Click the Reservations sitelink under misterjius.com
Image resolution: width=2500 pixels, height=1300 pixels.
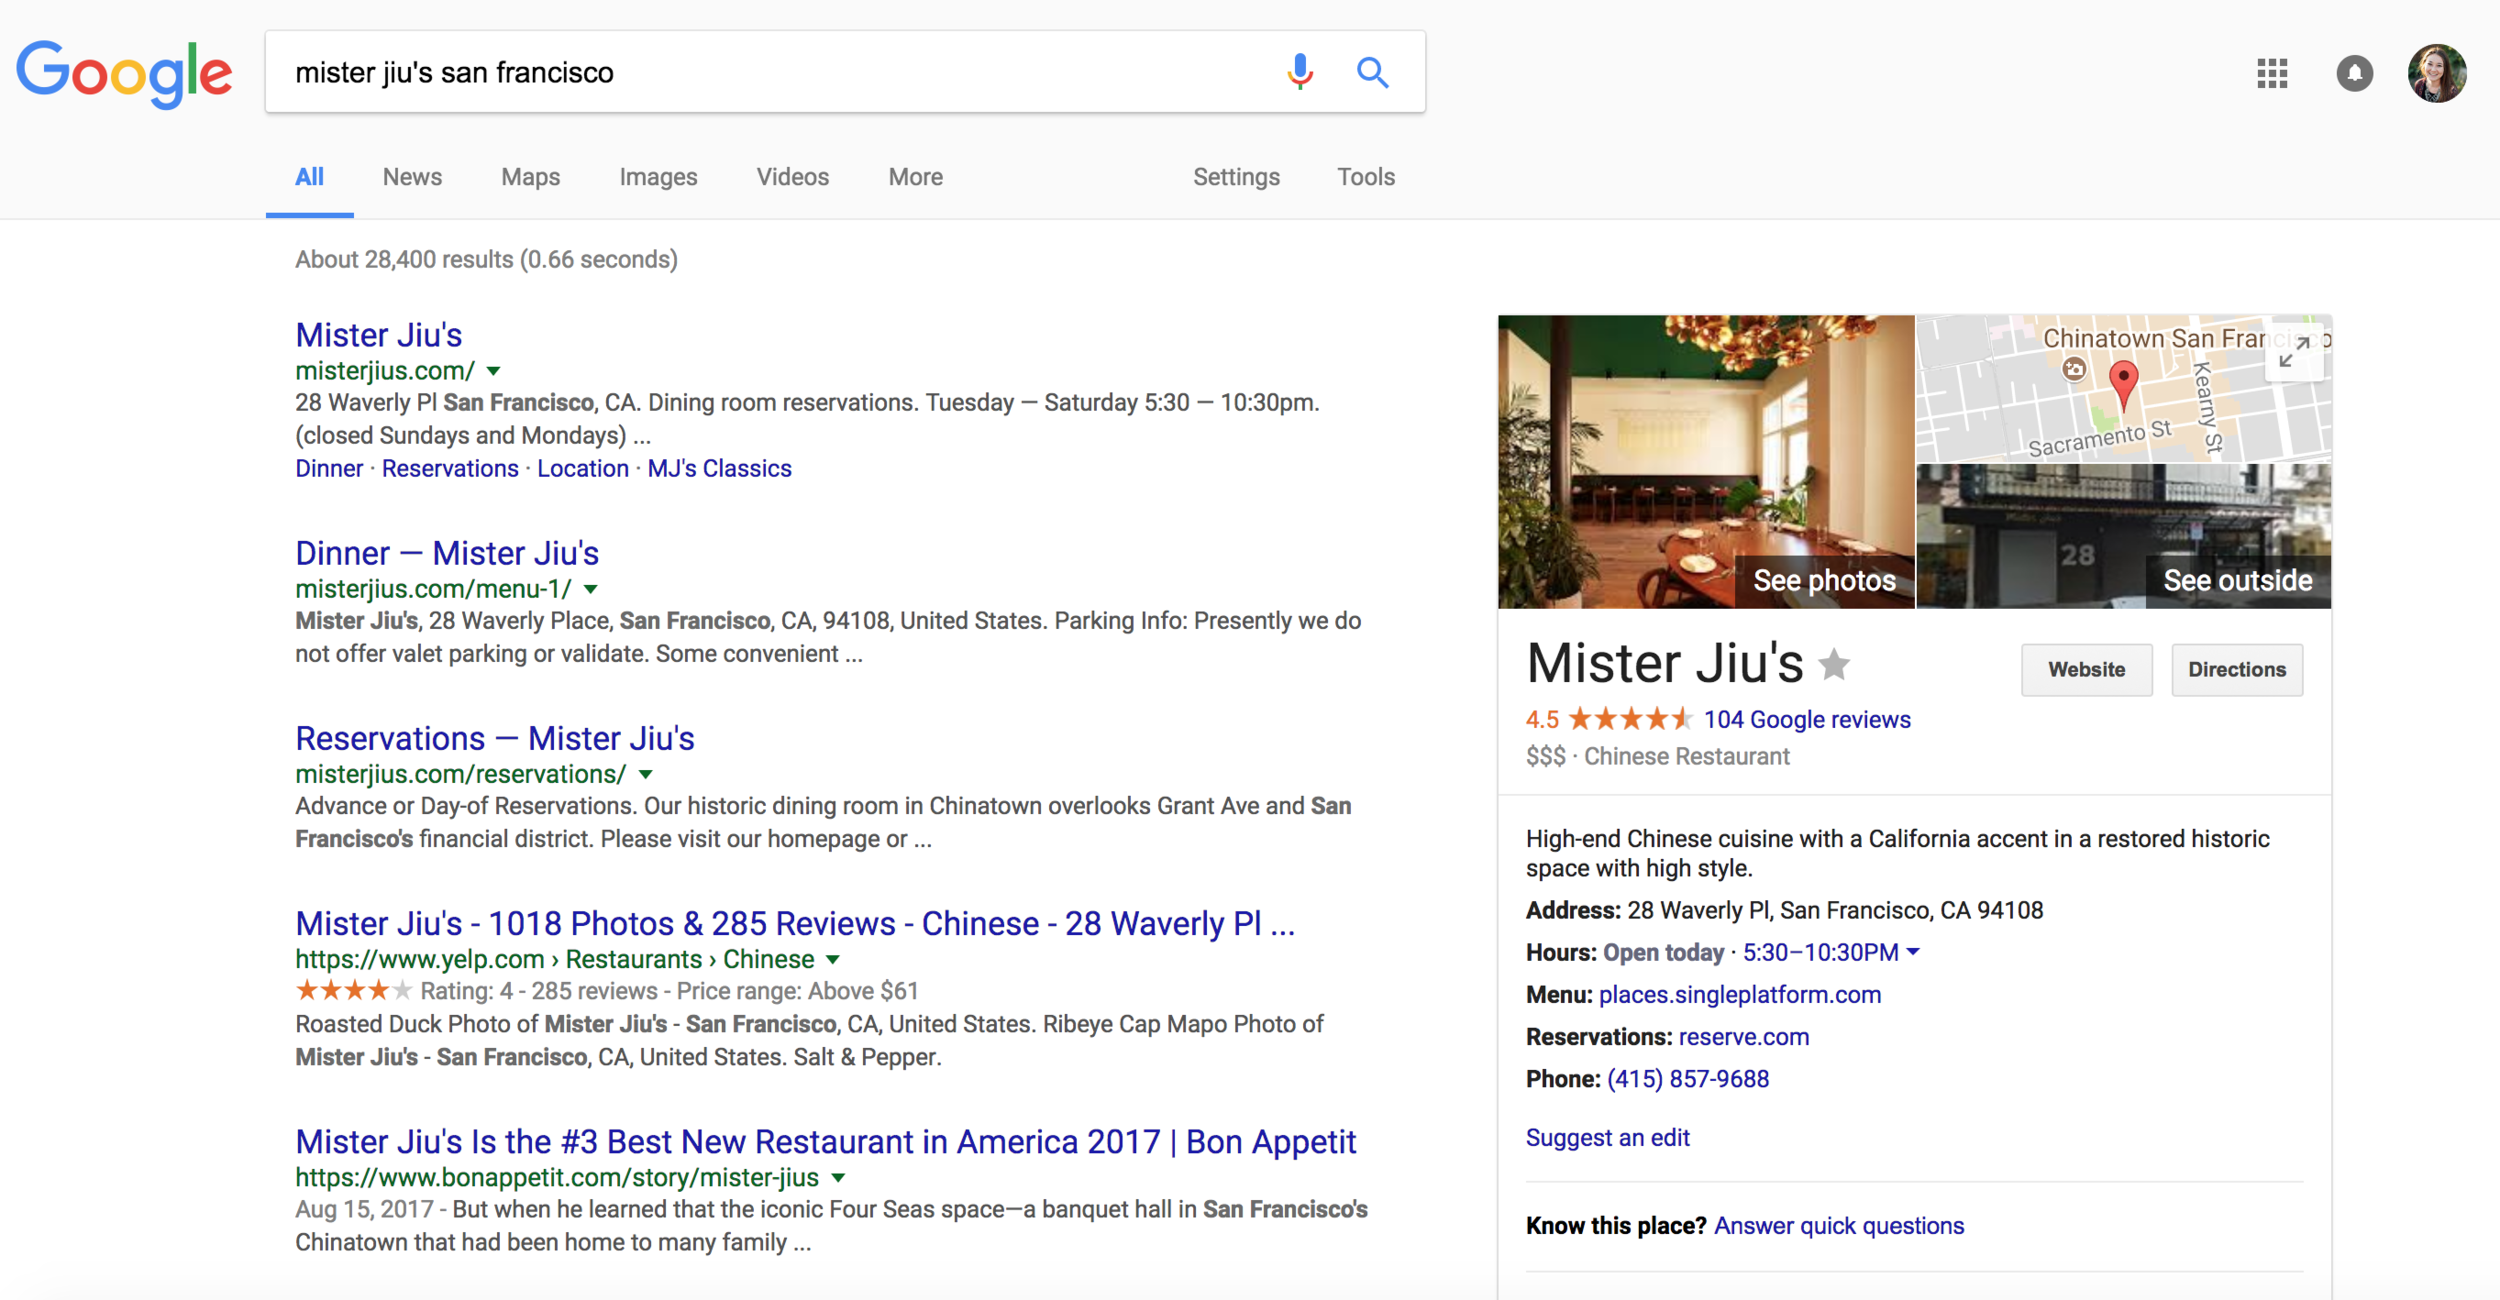click(450, 468)
